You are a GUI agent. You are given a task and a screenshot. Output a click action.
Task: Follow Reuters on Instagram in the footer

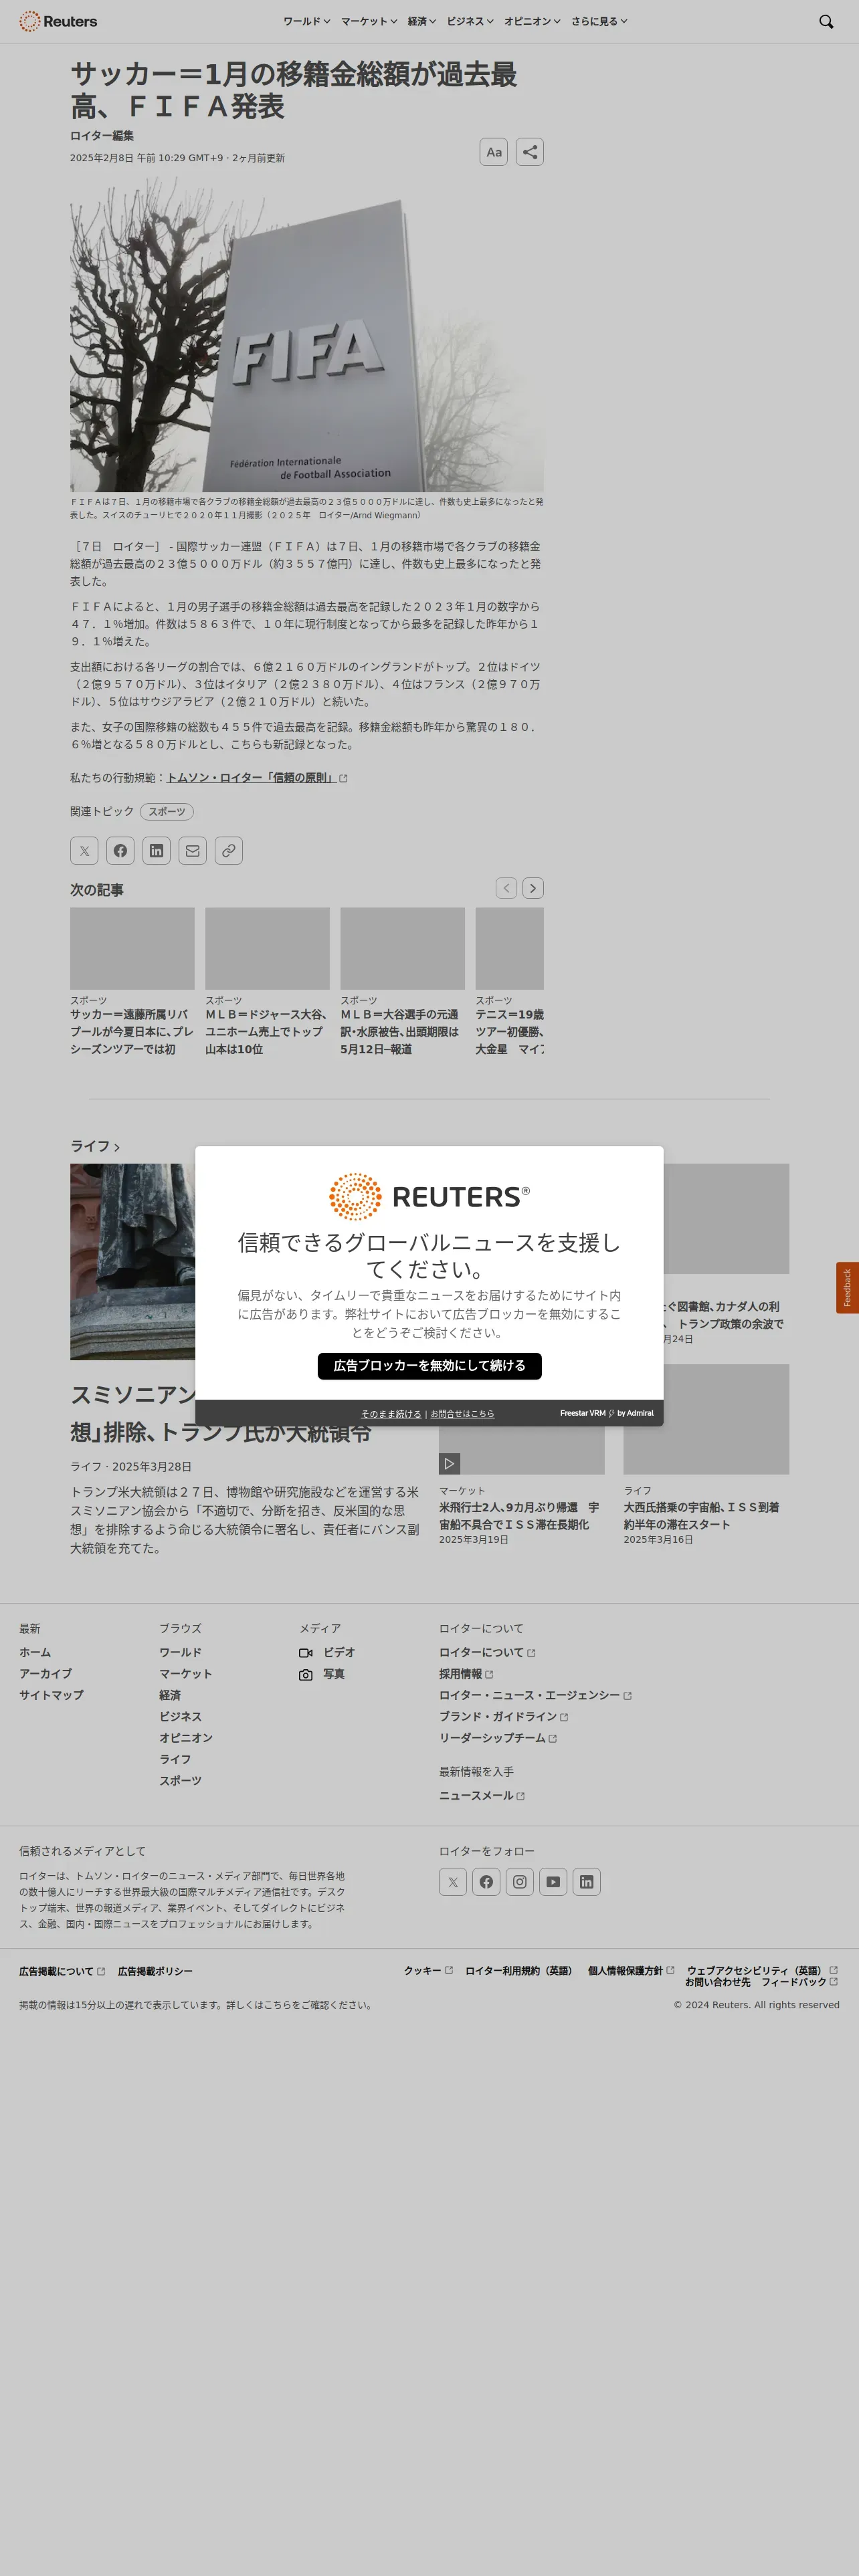(x=520, y=1882)
